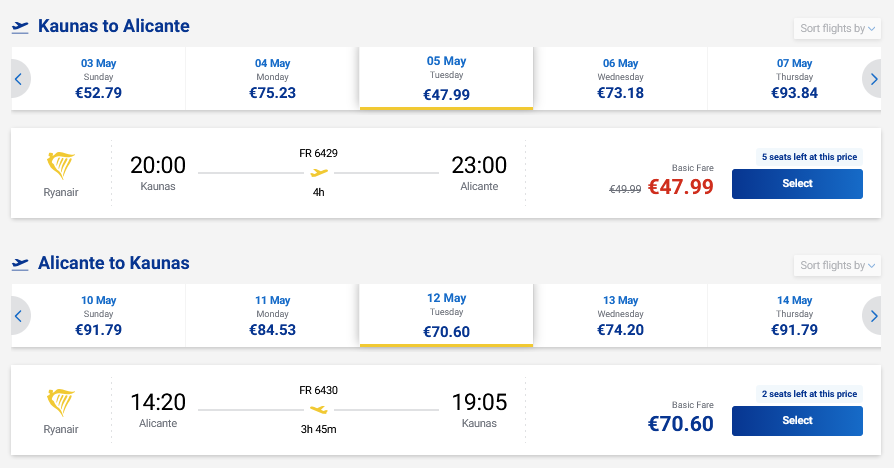Show later return dates with right arrow

coord(873,316)
